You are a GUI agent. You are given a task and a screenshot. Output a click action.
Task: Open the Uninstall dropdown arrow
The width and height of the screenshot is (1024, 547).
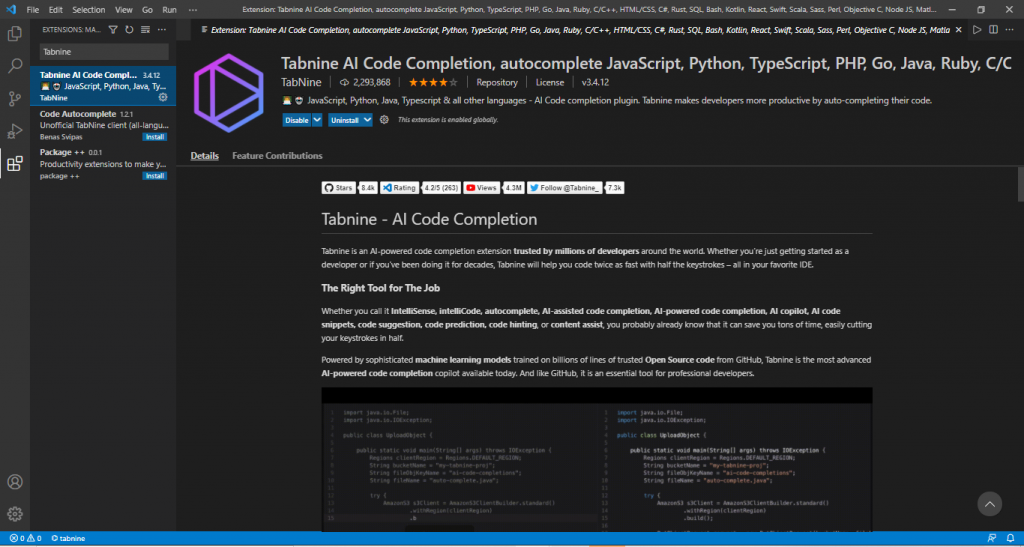pyautogui.click(x=367, y=120)
